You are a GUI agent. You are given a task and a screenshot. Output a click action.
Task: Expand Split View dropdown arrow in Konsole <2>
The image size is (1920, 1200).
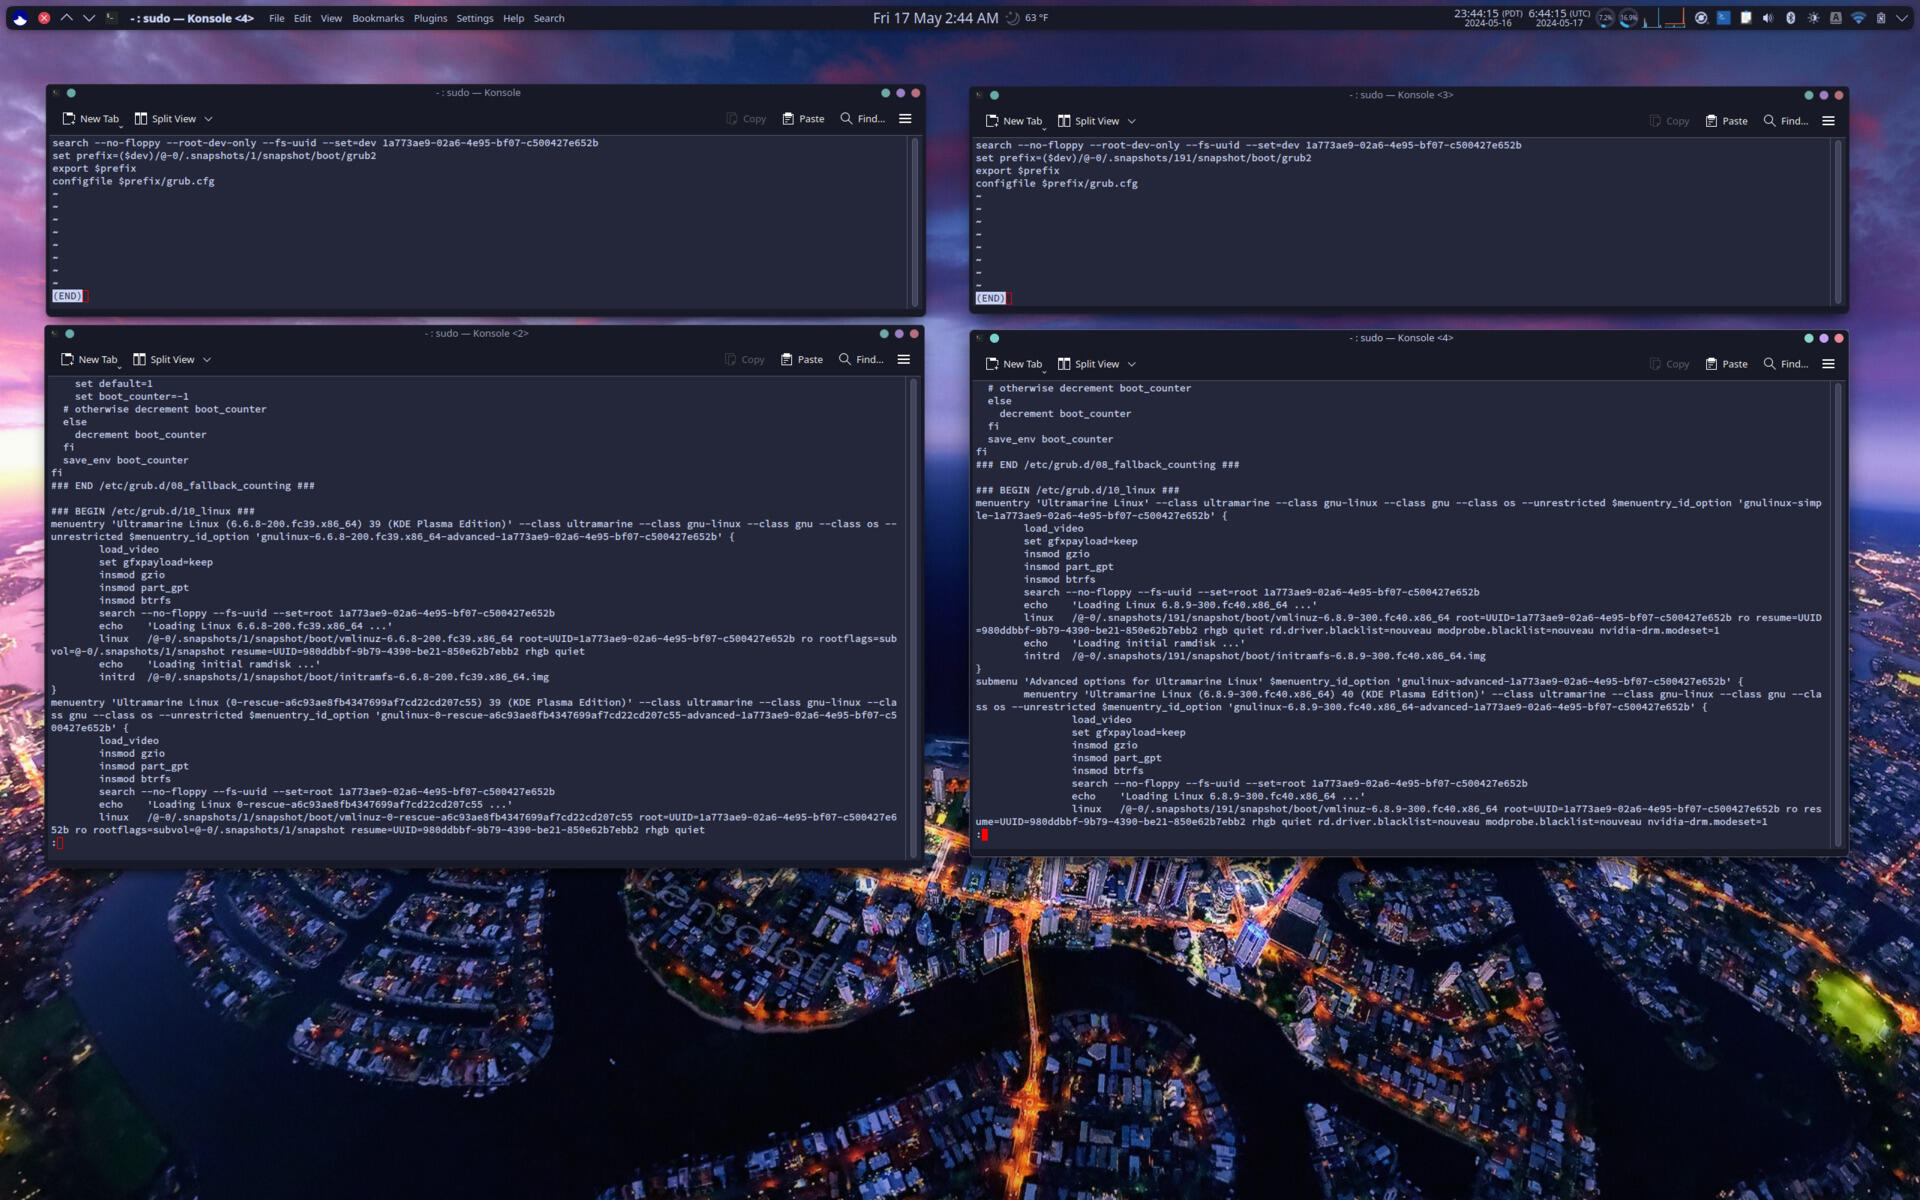click(x=207, y=360)
